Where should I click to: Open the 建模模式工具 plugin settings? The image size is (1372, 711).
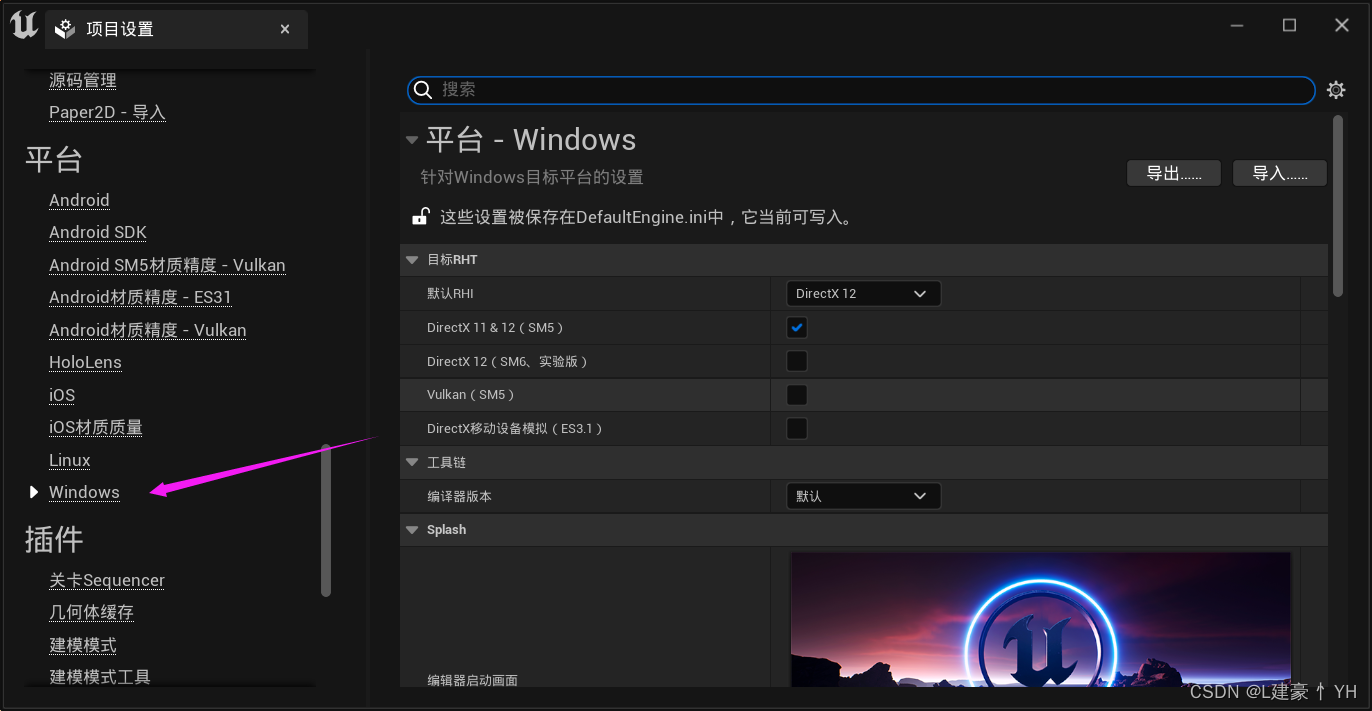[100, 677]
